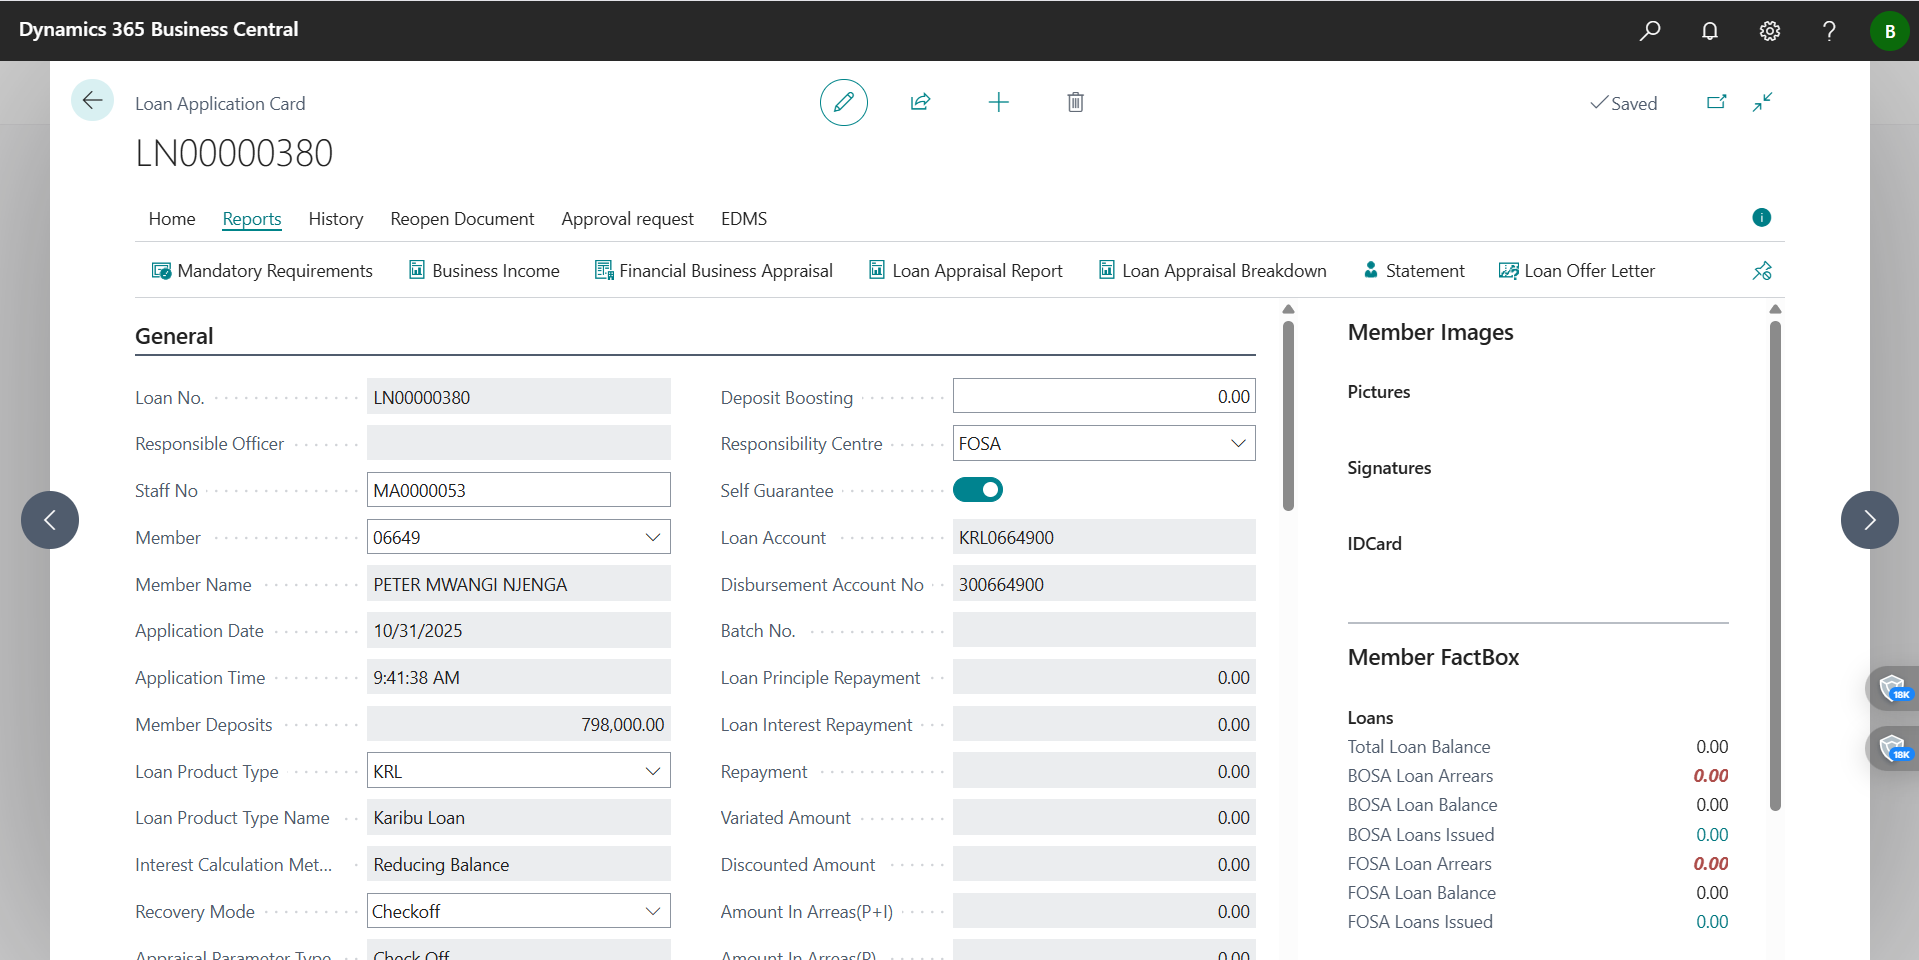Screen dimensions: 1919x960
Task: Click the right panel scrollbar
Action: 1775,560
